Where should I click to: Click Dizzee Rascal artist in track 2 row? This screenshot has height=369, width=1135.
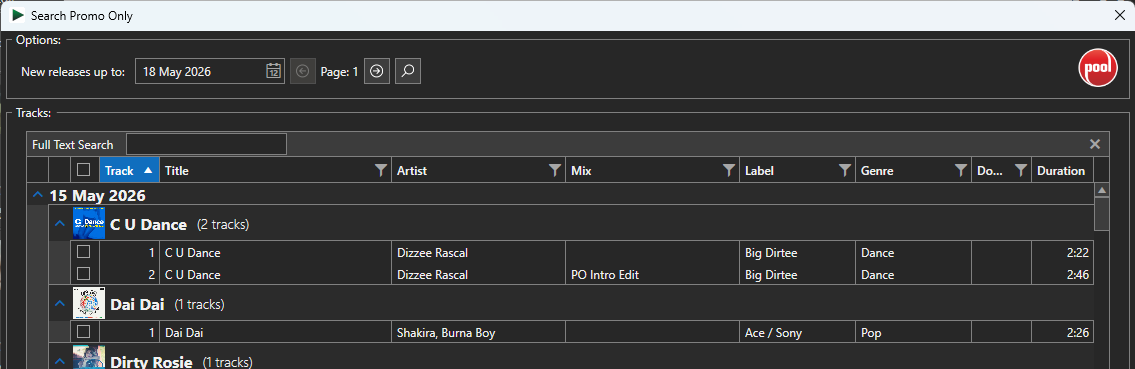point(478,275)
